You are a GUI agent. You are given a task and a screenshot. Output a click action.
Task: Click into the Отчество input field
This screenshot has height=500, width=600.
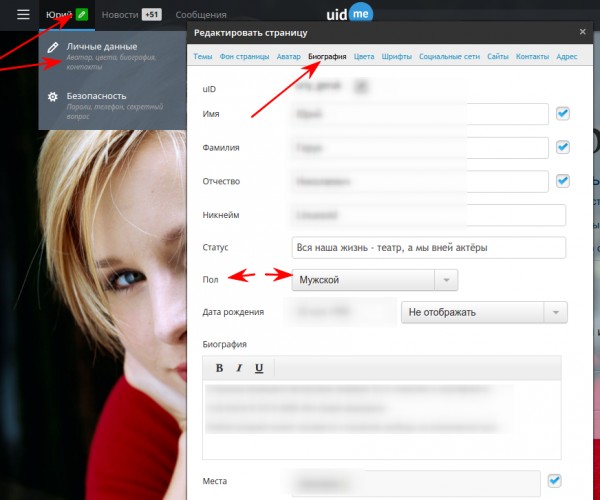point(420,181)
